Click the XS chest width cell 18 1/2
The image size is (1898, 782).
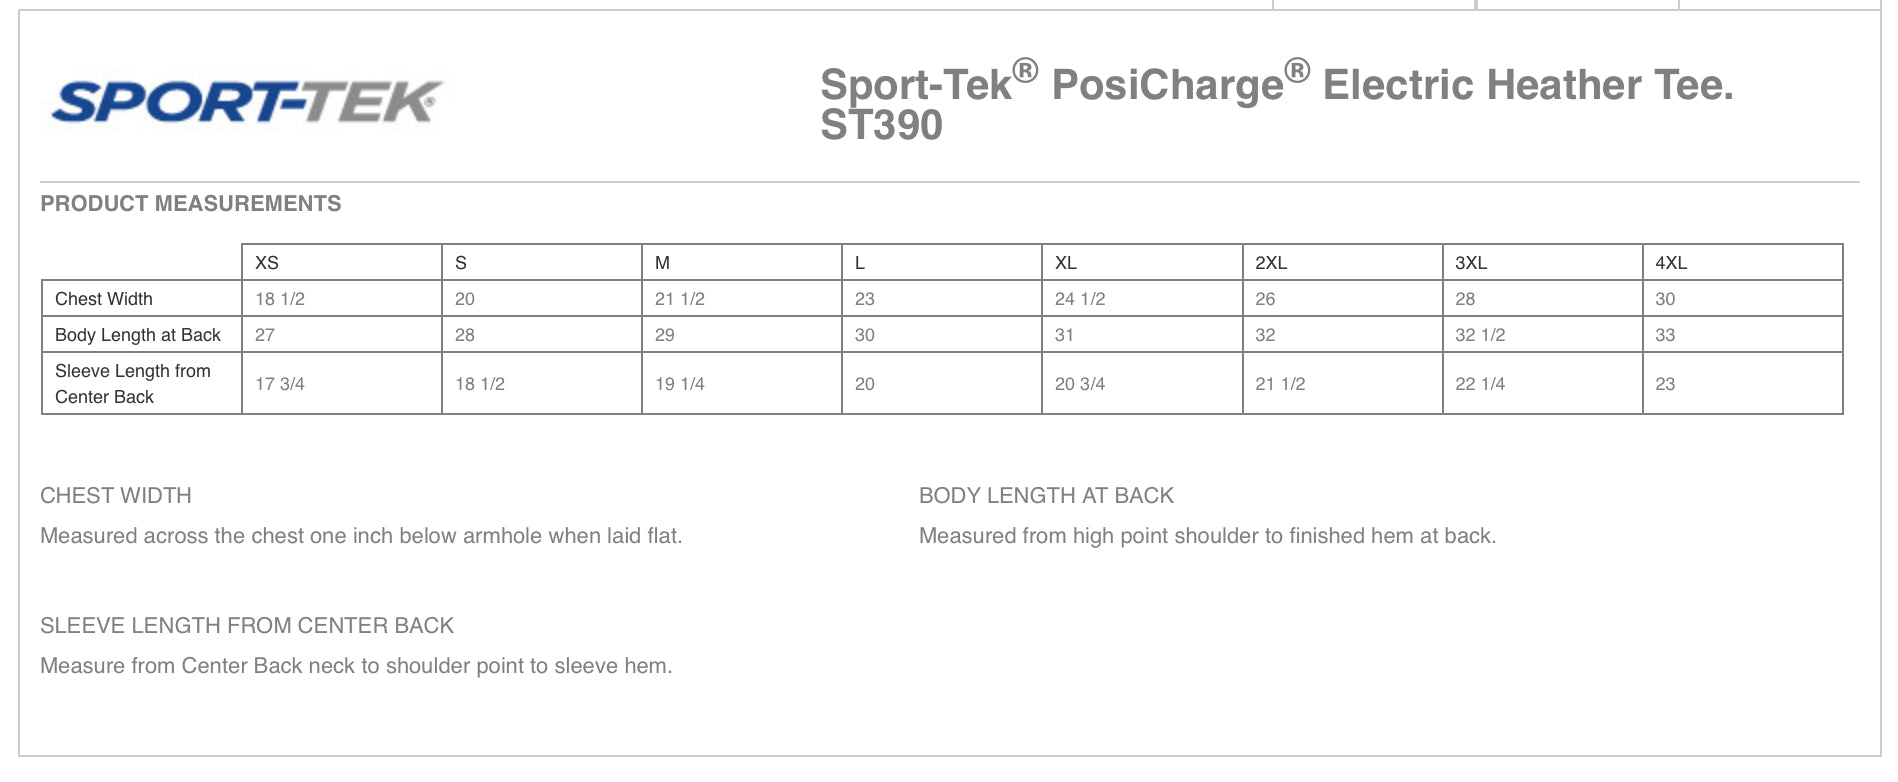click(x=280, y=299)
